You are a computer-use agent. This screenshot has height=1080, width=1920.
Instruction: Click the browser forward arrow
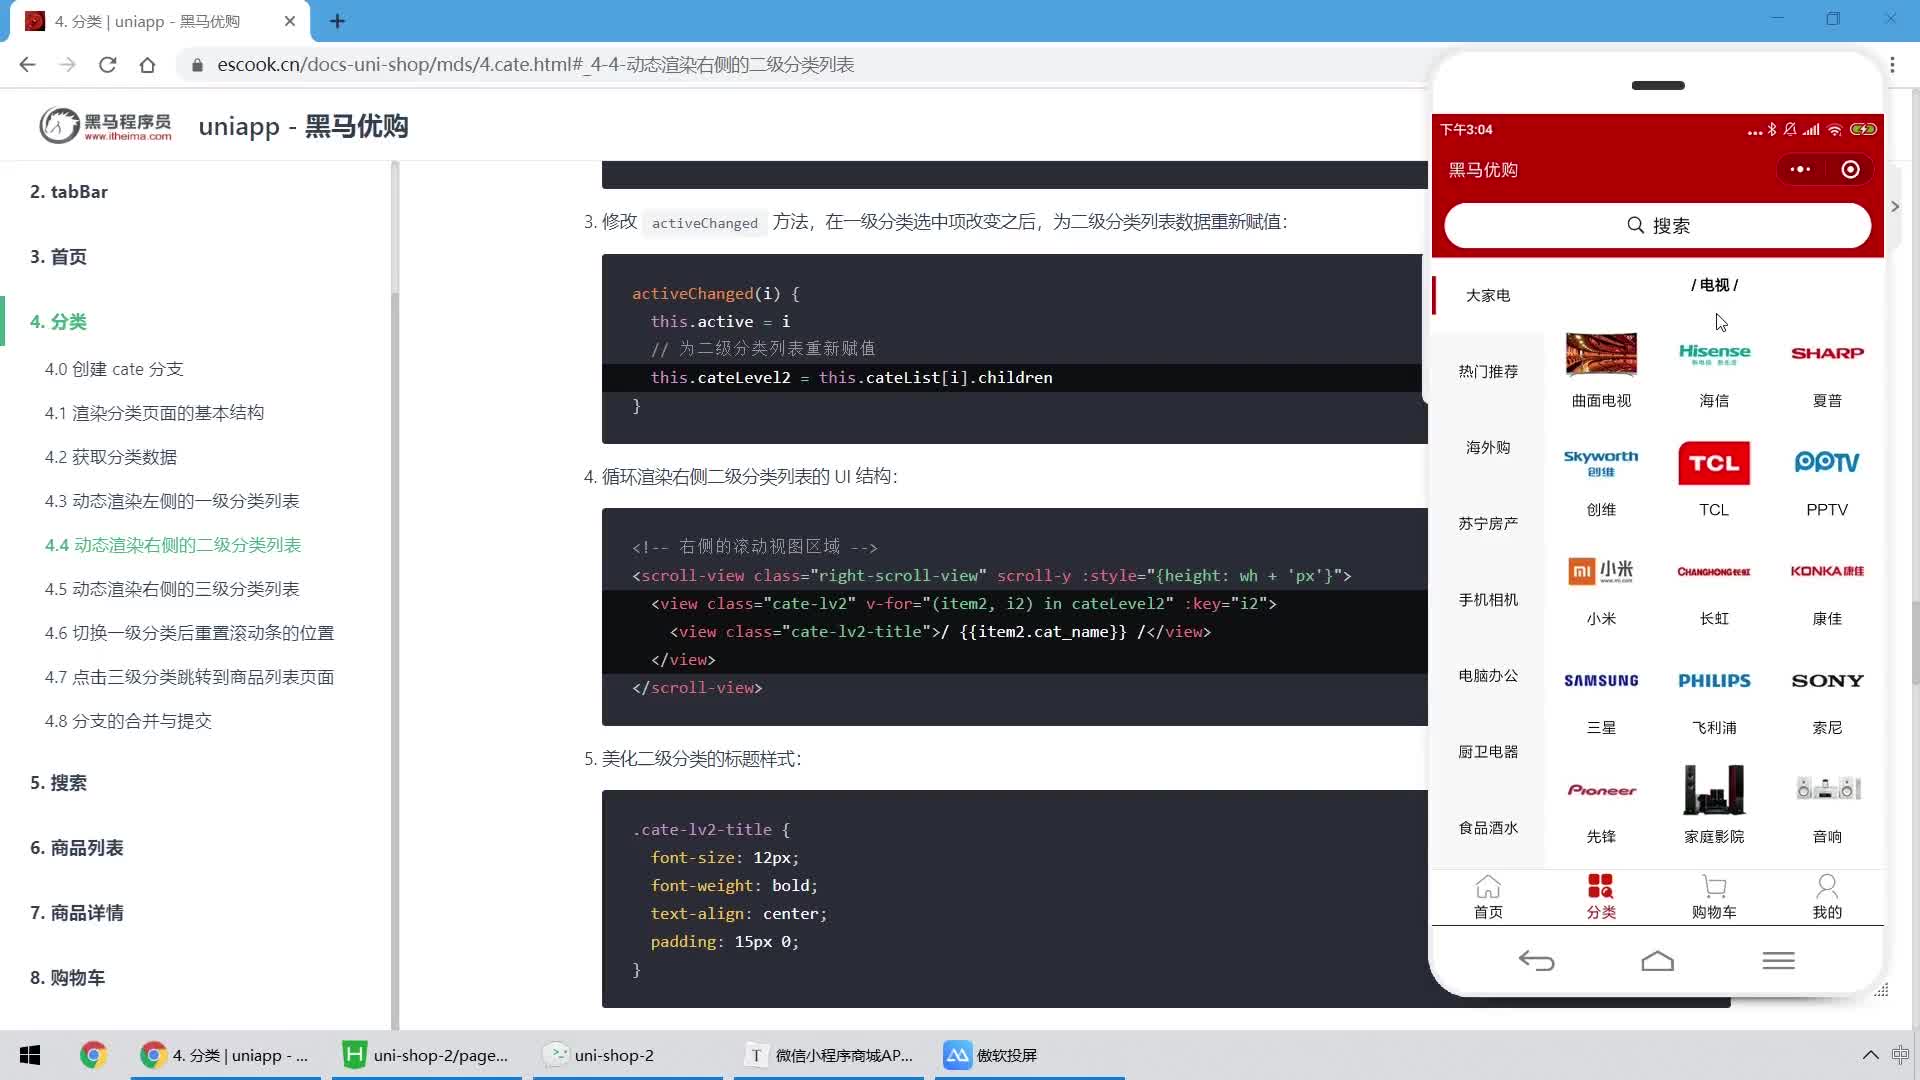point(67,65)
